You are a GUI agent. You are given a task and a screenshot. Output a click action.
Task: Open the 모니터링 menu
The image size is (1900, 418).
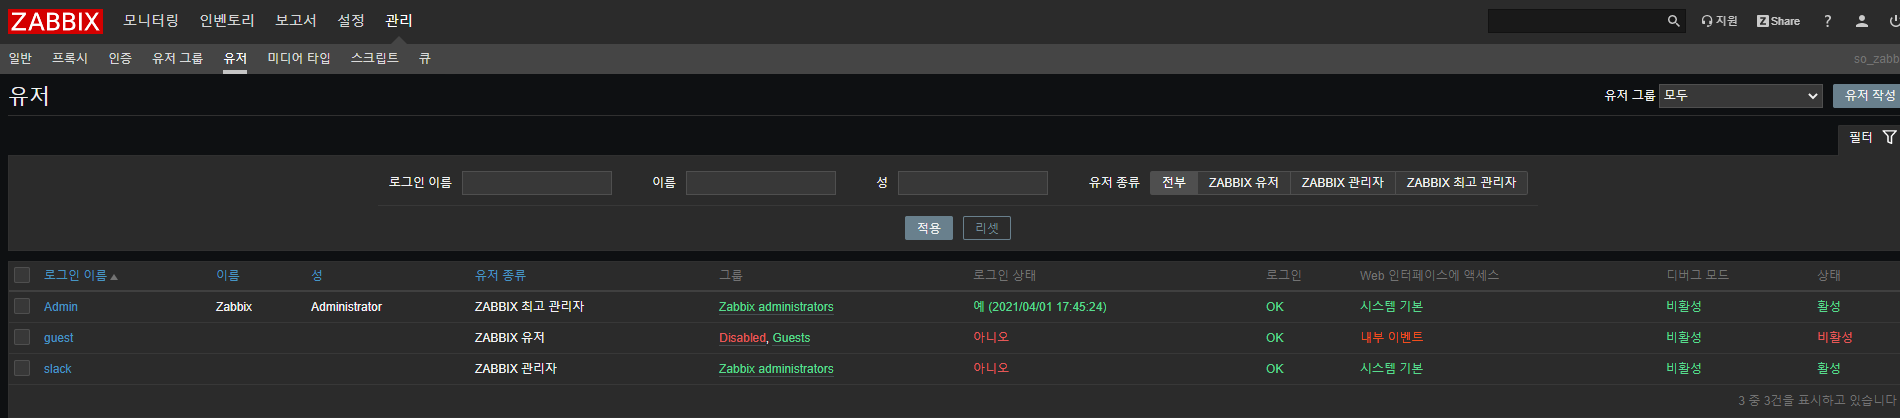(x=151, y=21)
